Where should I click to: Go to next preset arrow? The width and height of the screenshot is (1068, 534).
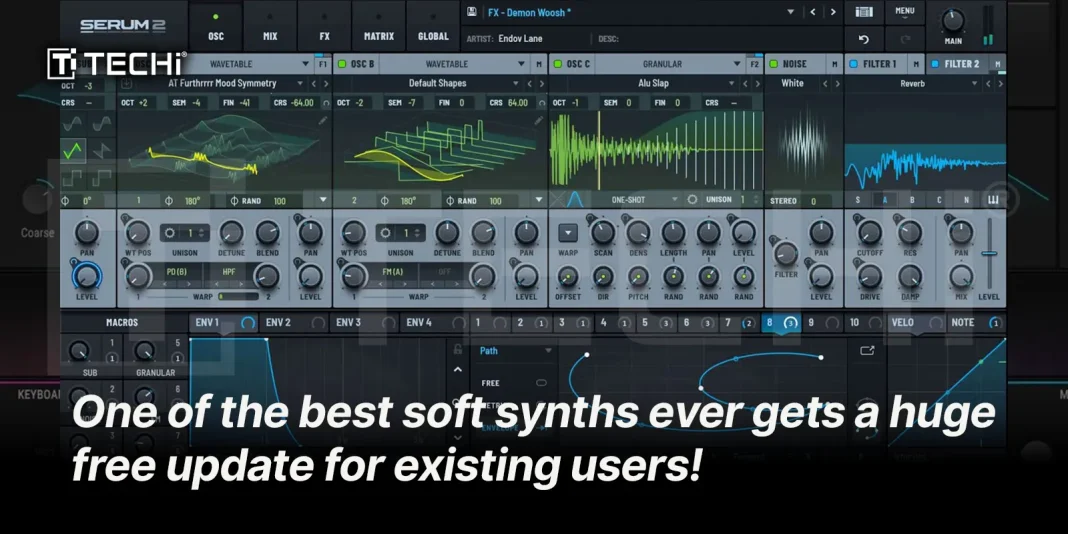point(832,12)
